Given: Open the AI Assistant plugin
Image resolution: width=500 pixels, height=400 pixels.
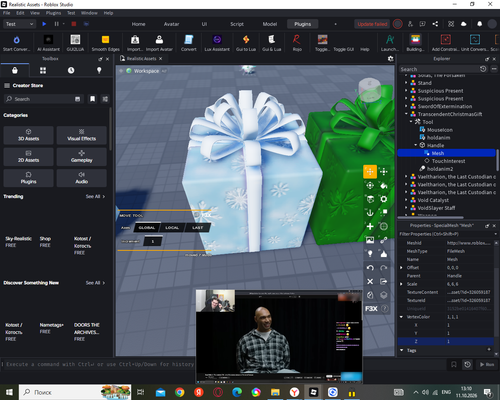Looking at the screenshot, I should point(48,43).
